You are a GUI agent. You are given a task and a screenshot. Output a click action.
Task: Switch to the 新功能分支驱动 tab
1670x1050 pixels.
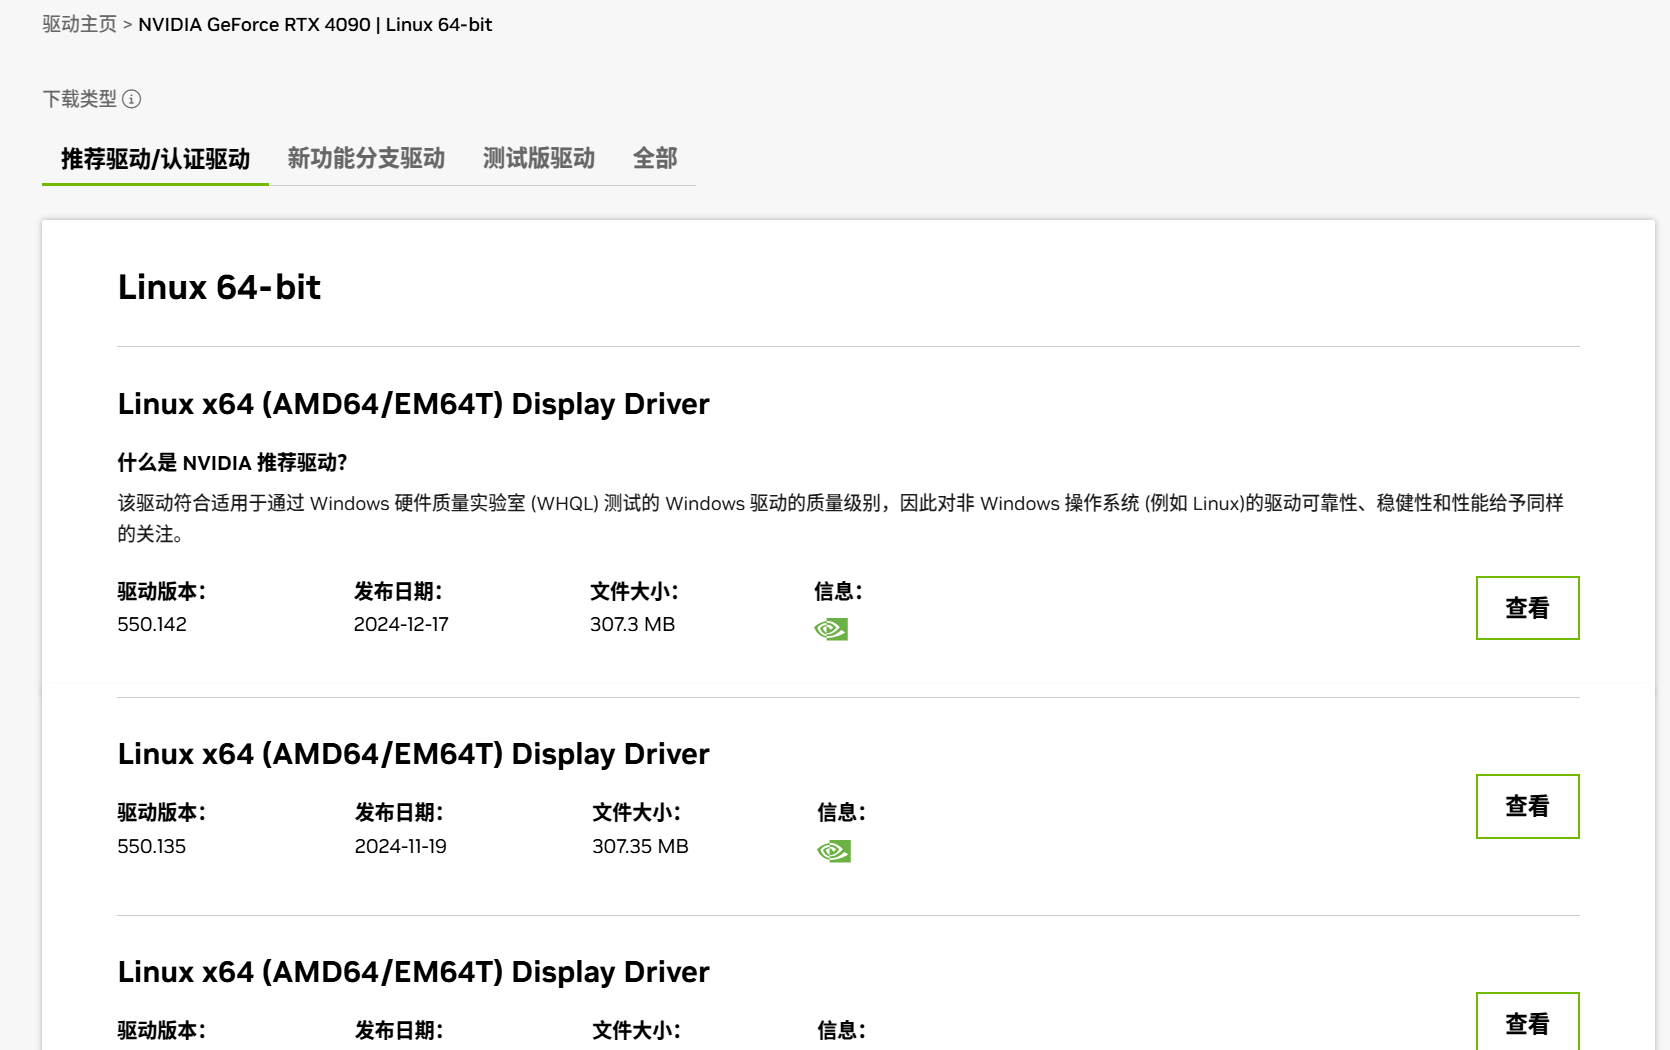click(366, 158)
